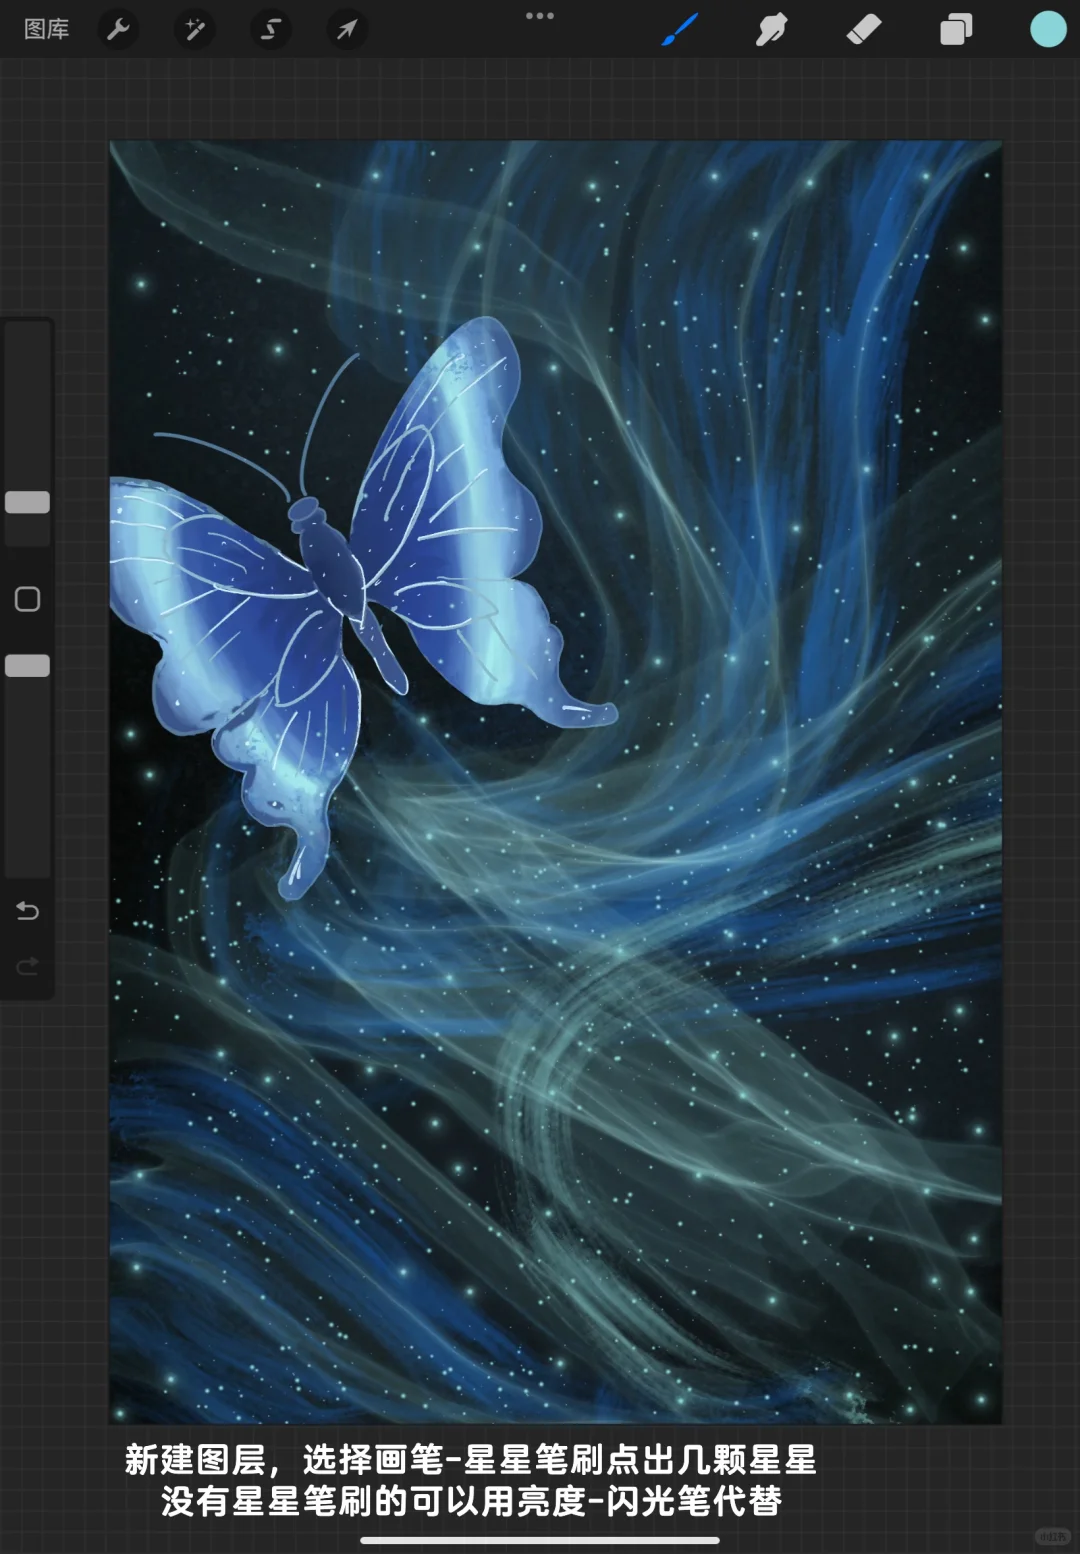Select the Adjustments magic wand tool
1080x1554 pixels.
coord(194,30)
